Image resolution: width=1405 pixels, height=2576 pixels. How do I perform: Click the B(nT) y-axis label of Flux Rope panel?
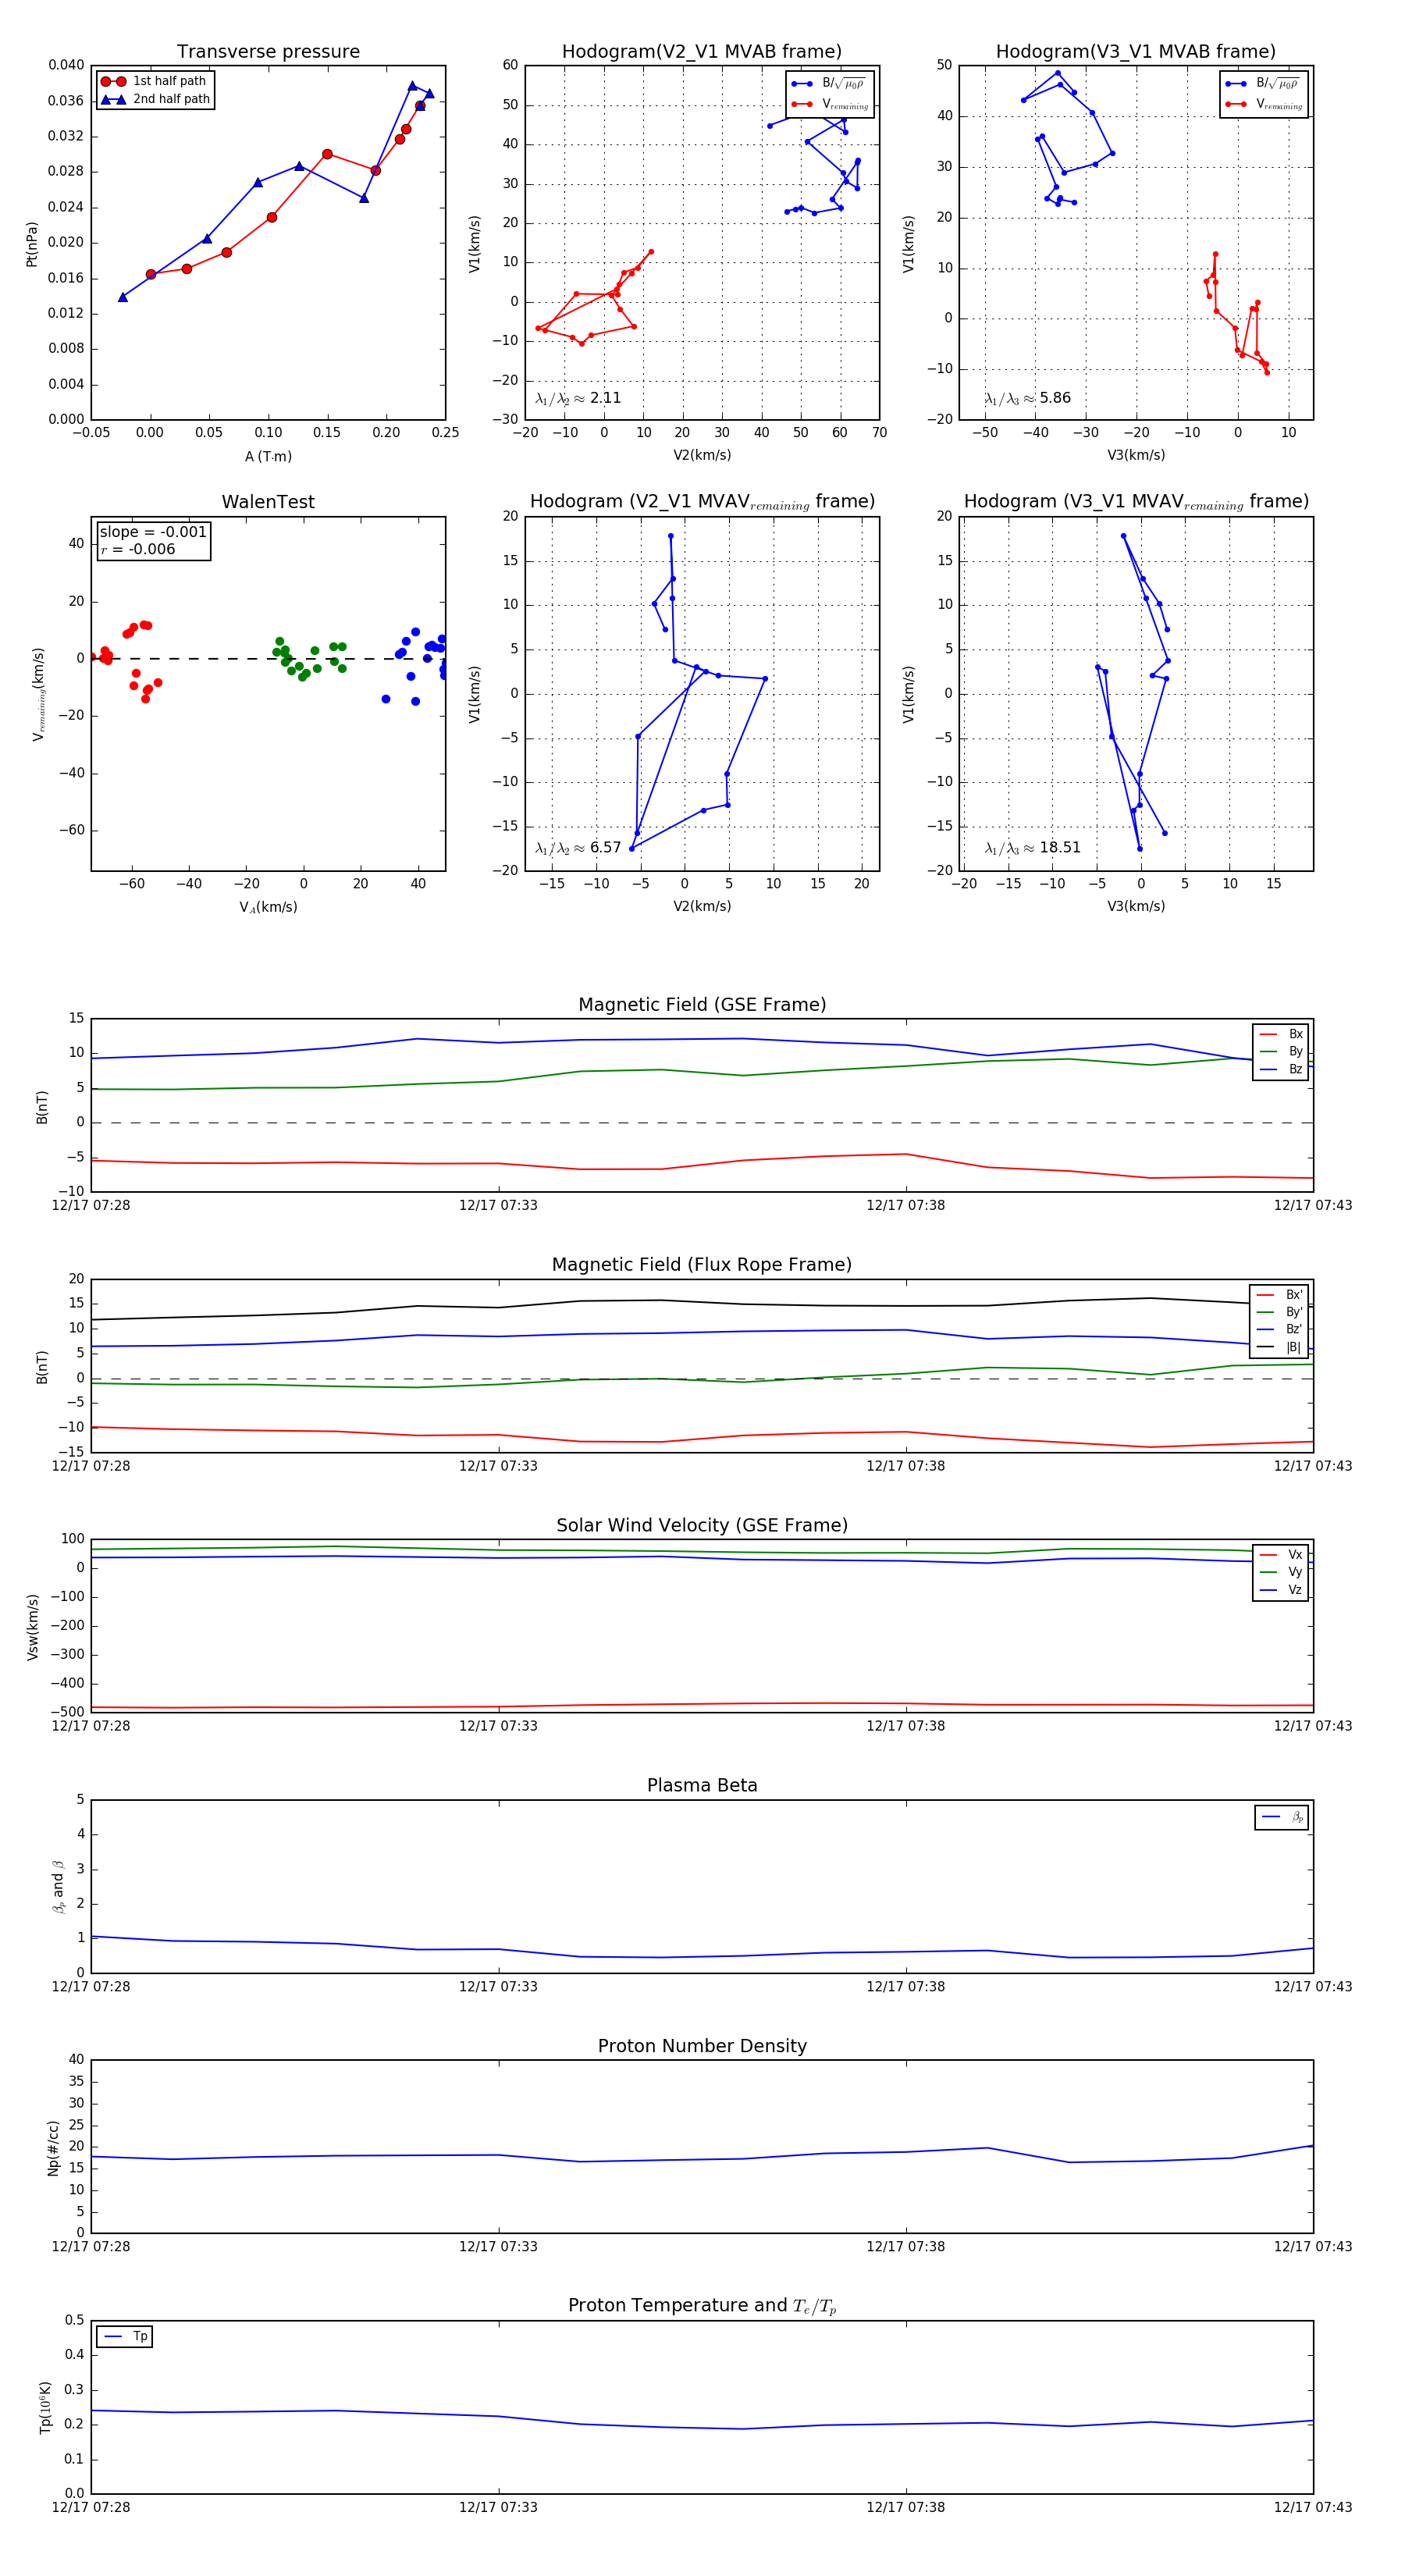pos(42,1367)
